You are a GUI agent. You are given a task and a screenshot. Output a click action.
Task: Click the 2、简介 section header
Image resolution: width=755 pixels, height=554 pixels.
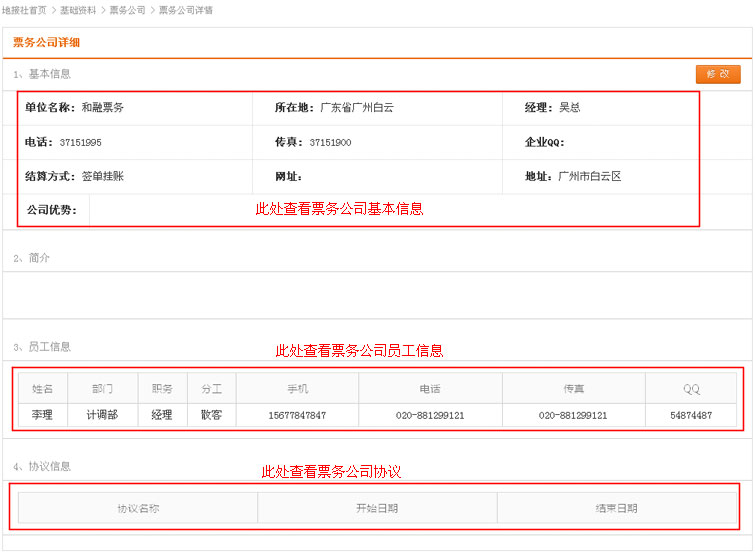32,258
